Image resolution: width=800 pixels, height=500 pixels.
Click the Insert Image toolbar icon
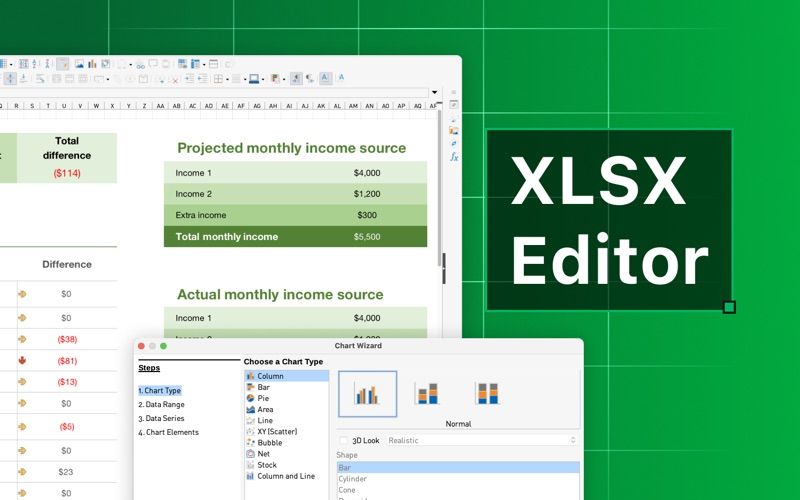[x=79, y=64]
